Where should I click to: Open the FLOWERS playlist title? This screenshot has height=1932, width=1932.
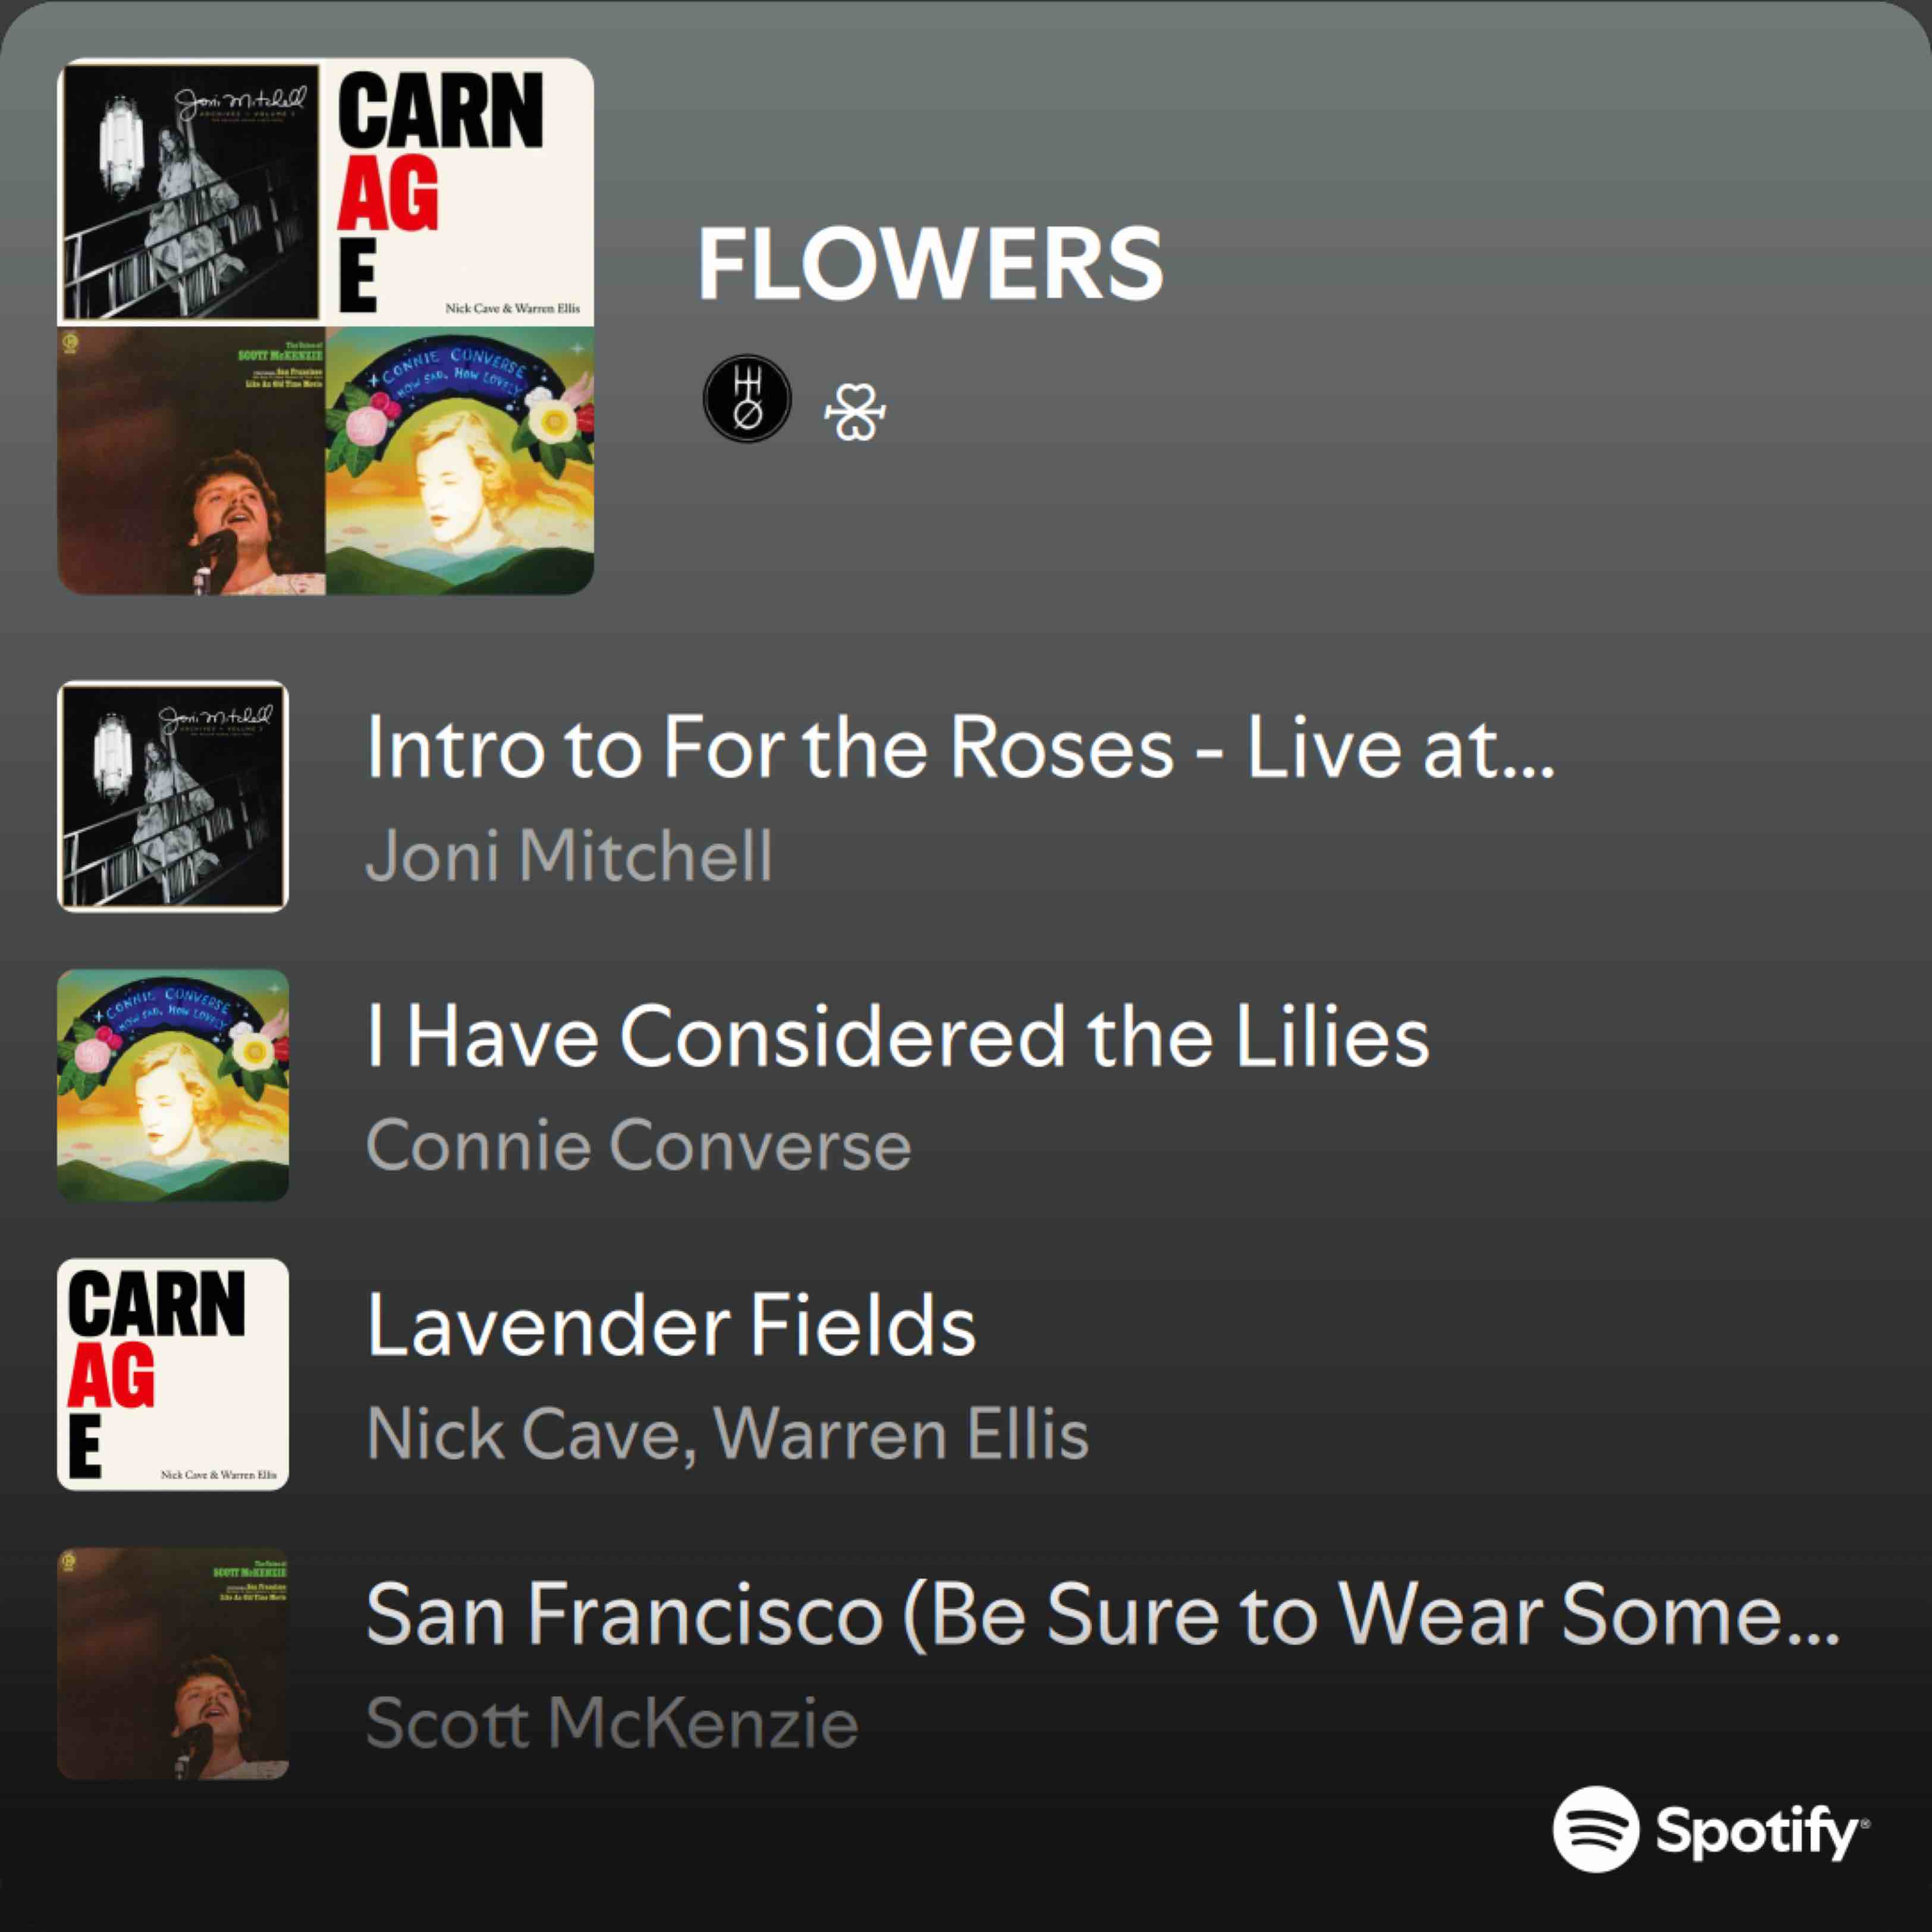point(930,263)
